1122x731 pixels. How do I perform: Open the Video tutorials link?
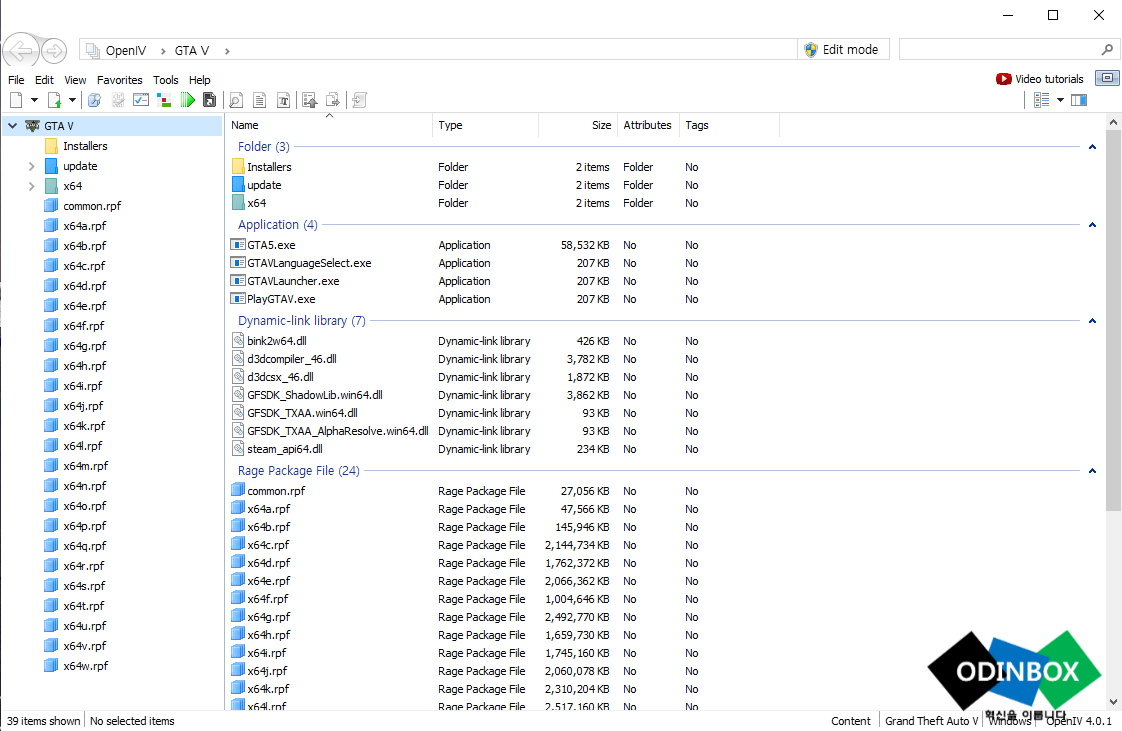(1040, 79)
